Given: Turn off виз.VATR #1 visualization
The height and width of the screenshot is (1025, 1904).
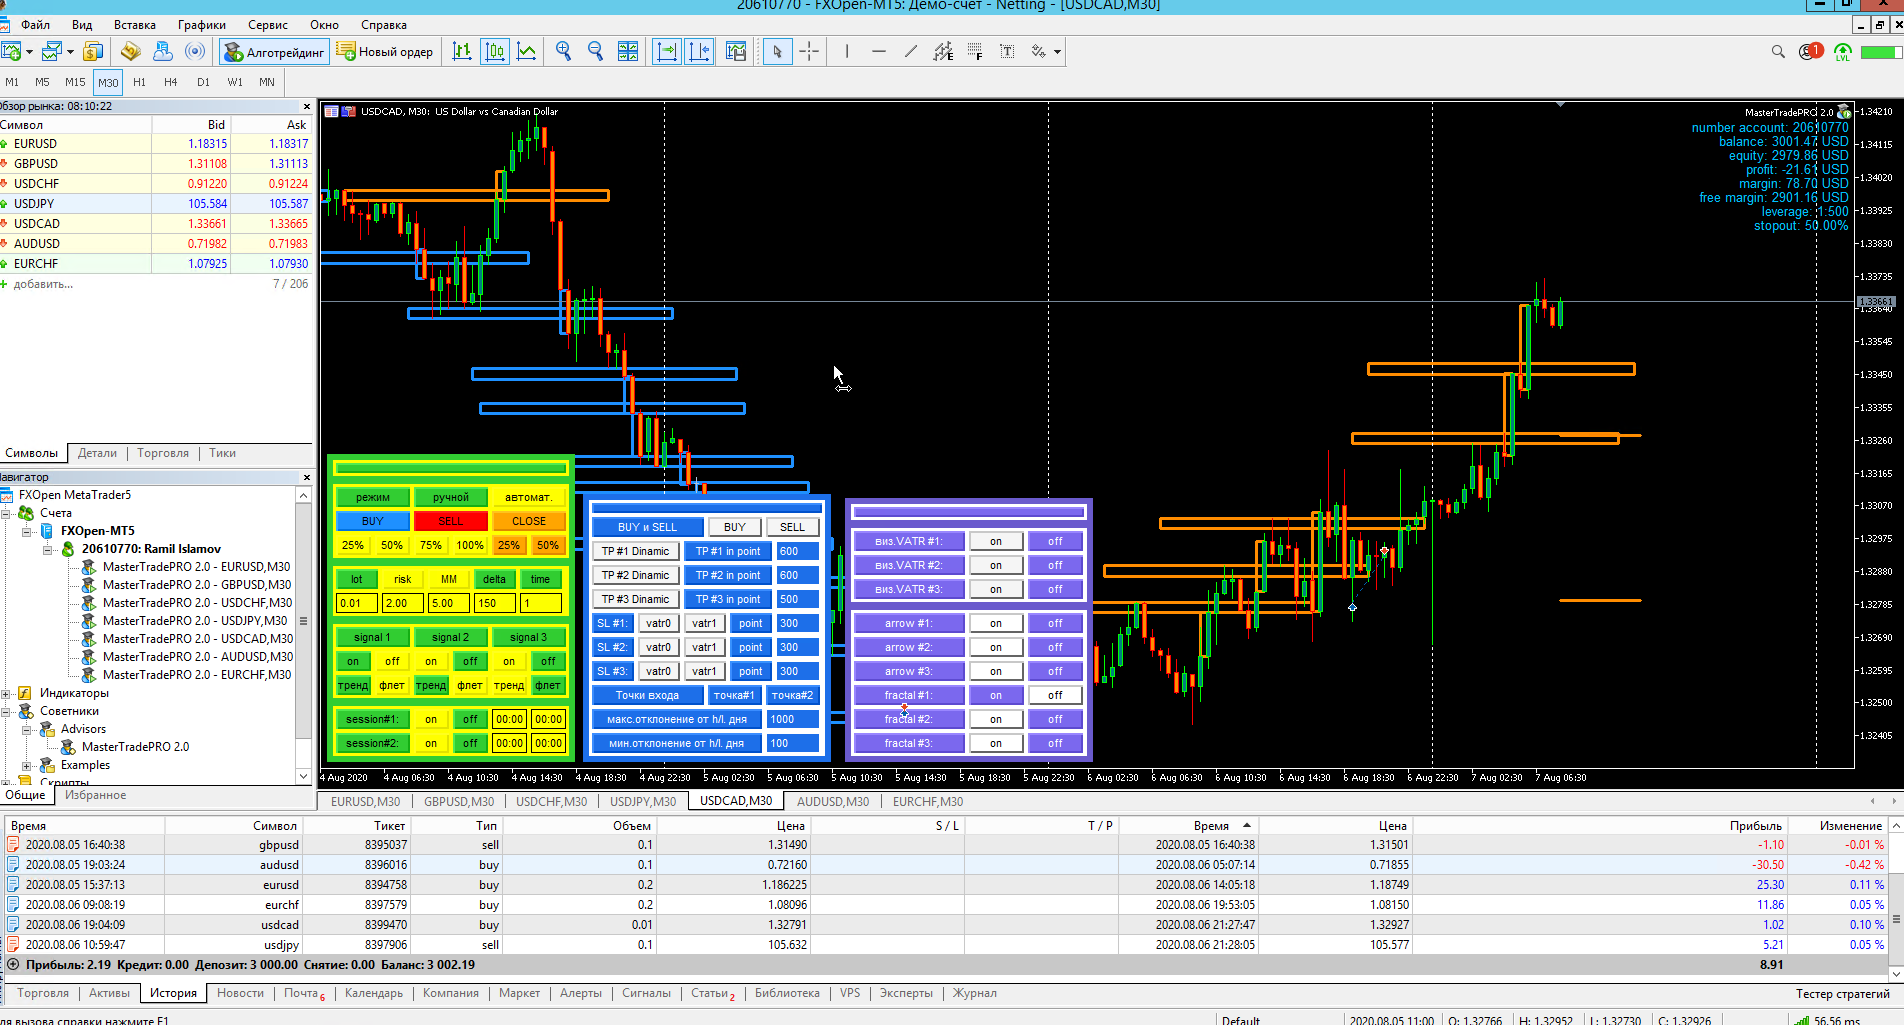Looking at the screenshot, I should coord(1055,541).
